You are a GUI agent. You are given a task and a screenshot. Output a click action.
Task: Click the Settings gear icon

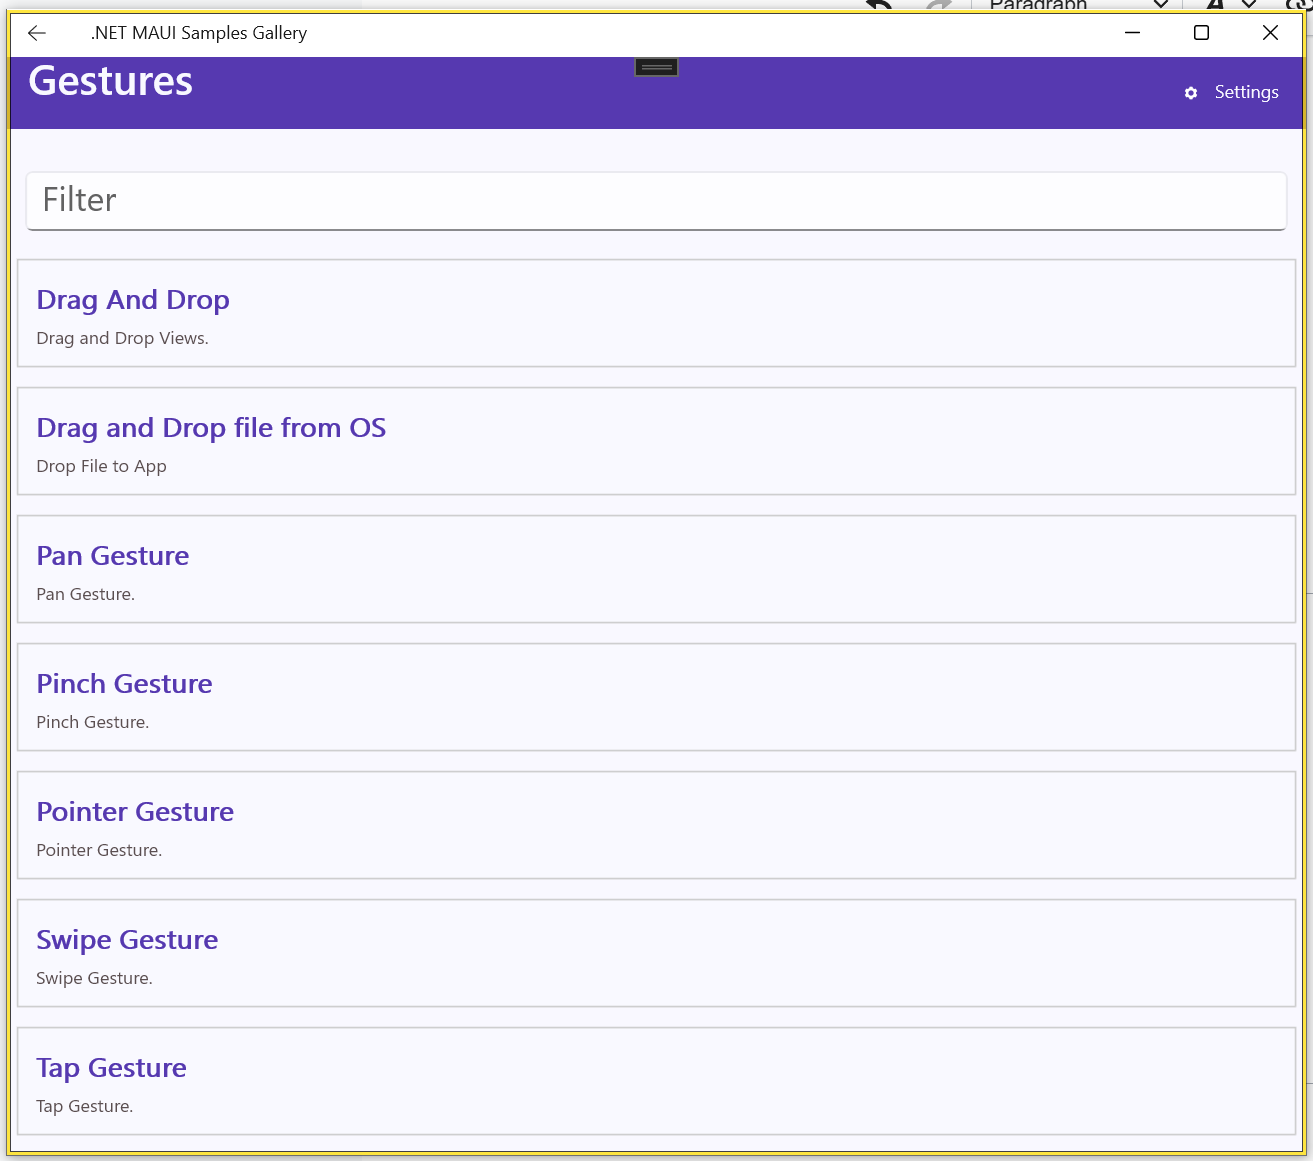coord(1190,93)
